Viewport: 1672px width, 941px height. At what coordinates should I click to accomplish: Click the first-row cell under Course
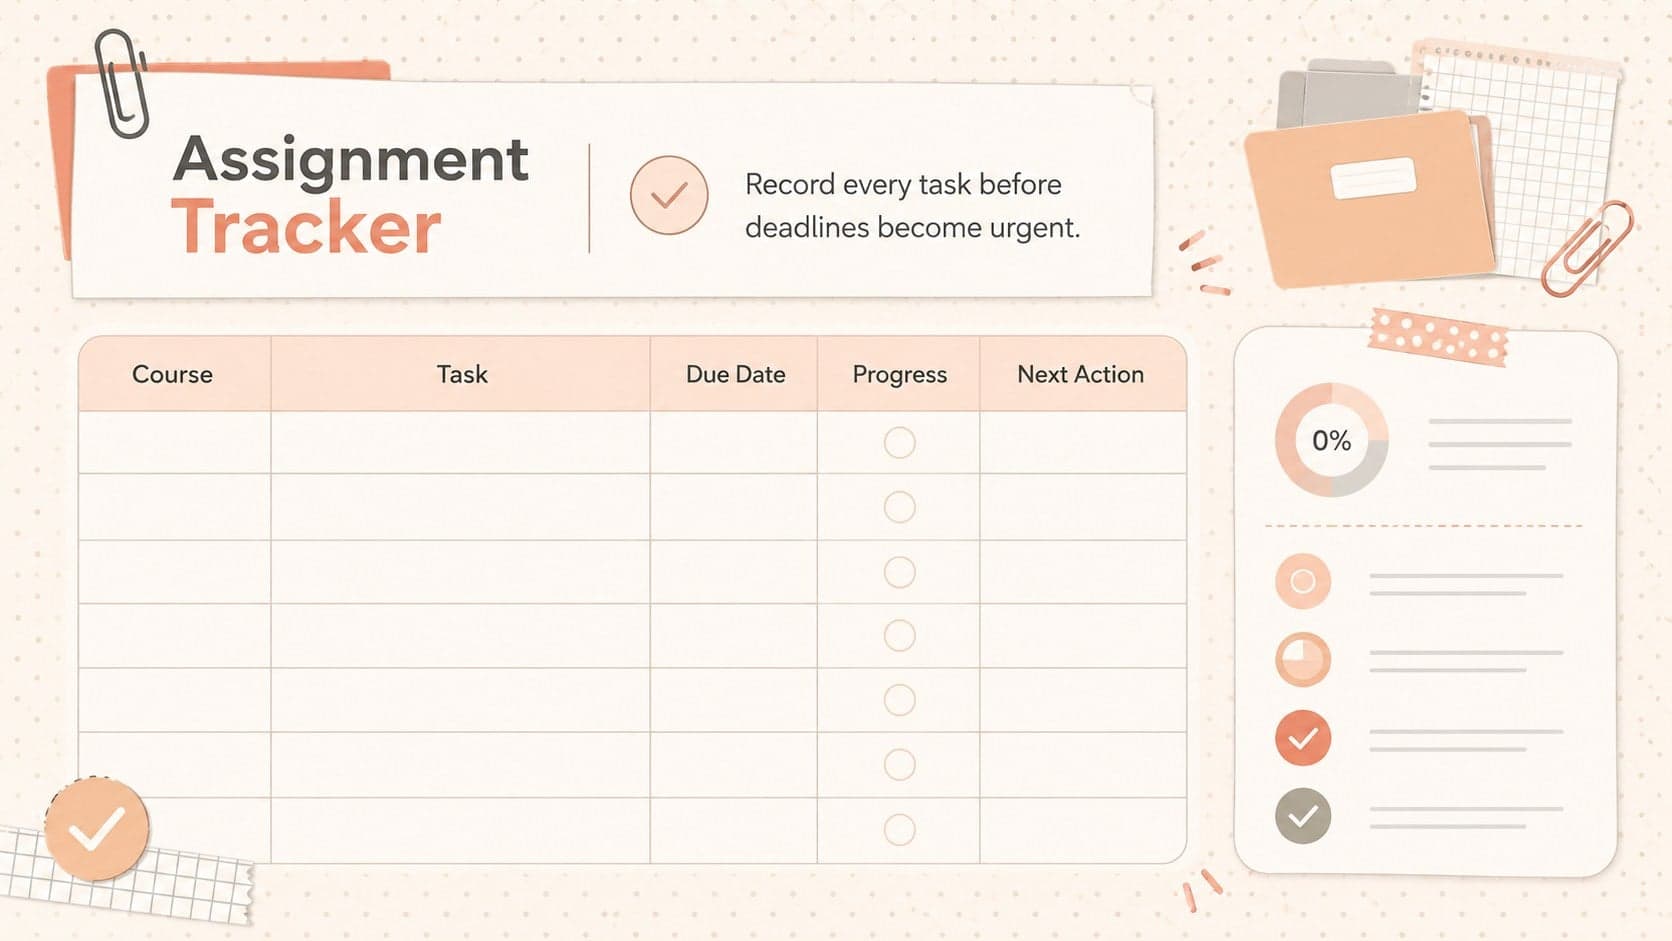174,442
